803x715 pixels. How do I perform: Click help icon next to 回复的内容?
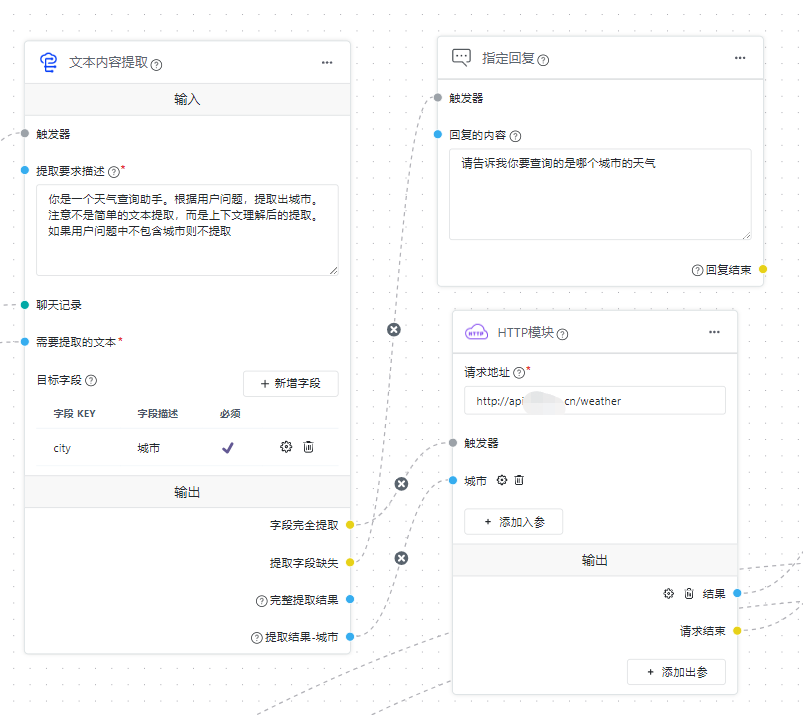point(516,136)
